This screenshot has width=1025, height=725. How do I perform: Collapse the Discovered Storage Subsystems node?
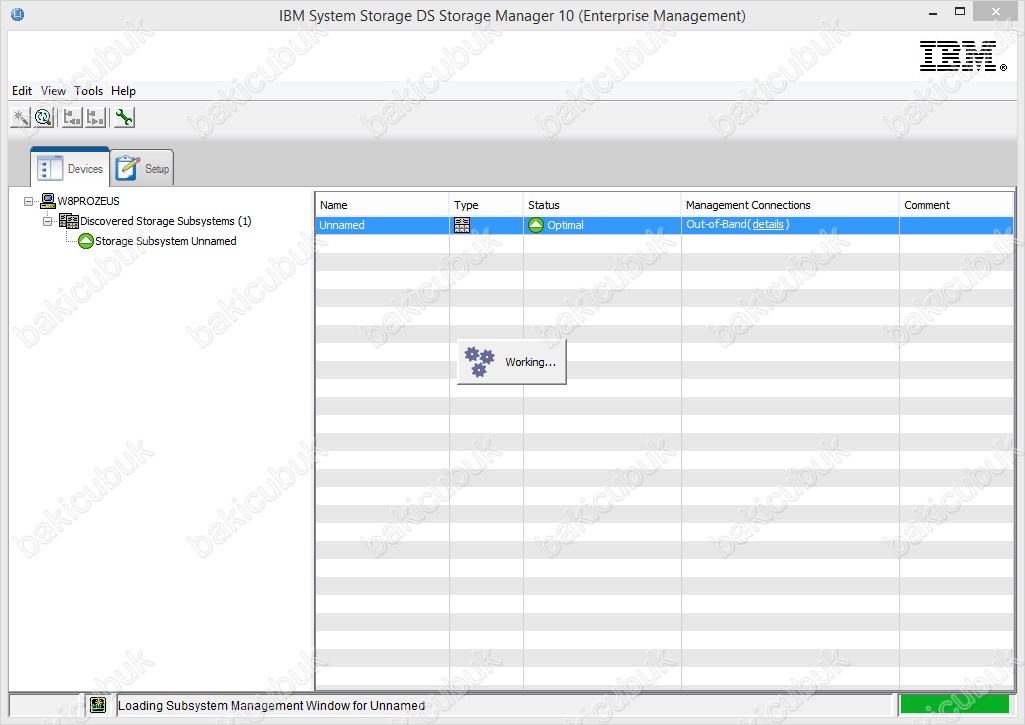coord(47,222)
